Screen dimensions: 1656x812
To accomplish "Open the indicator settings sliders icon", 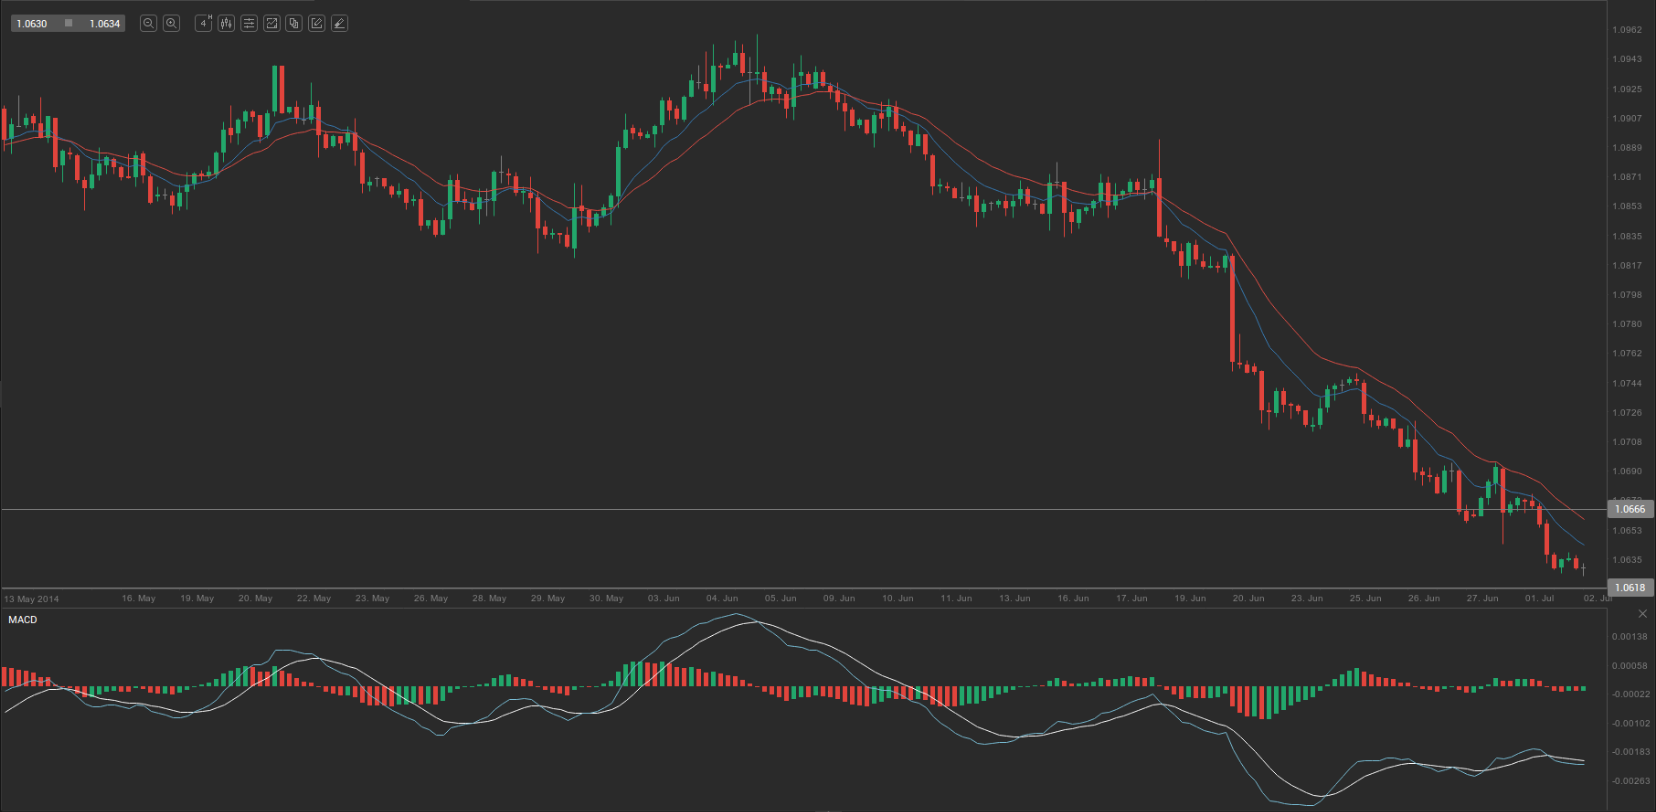I will pyautogui.click(x=249, y=23).
